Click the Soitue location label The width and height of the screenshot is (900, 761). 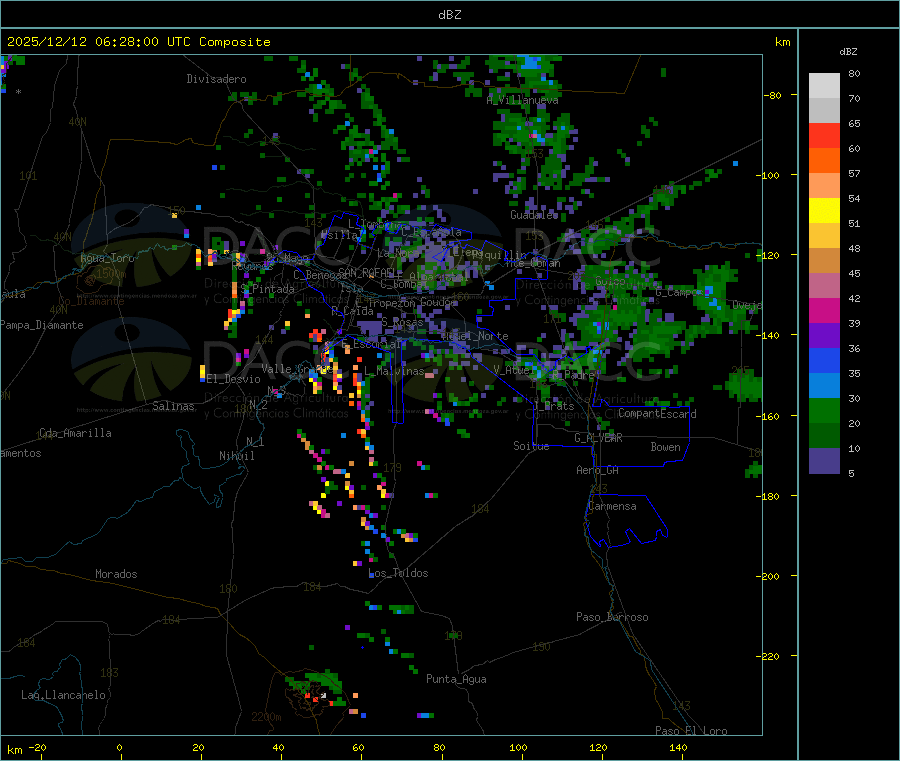[531, 445]
